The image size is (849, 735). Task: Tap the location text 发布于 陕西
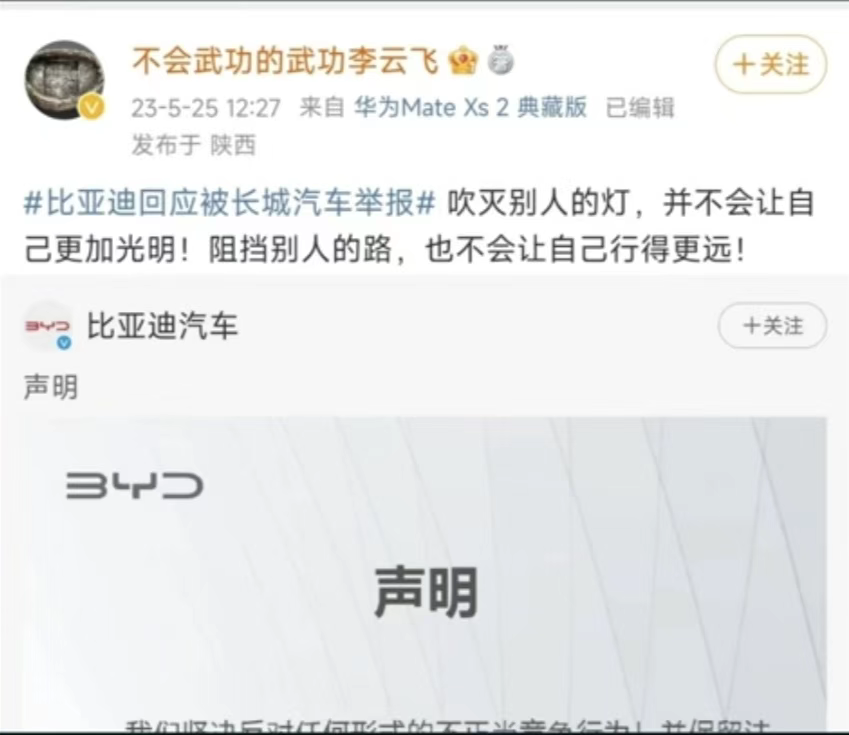[x=194, y=145]
